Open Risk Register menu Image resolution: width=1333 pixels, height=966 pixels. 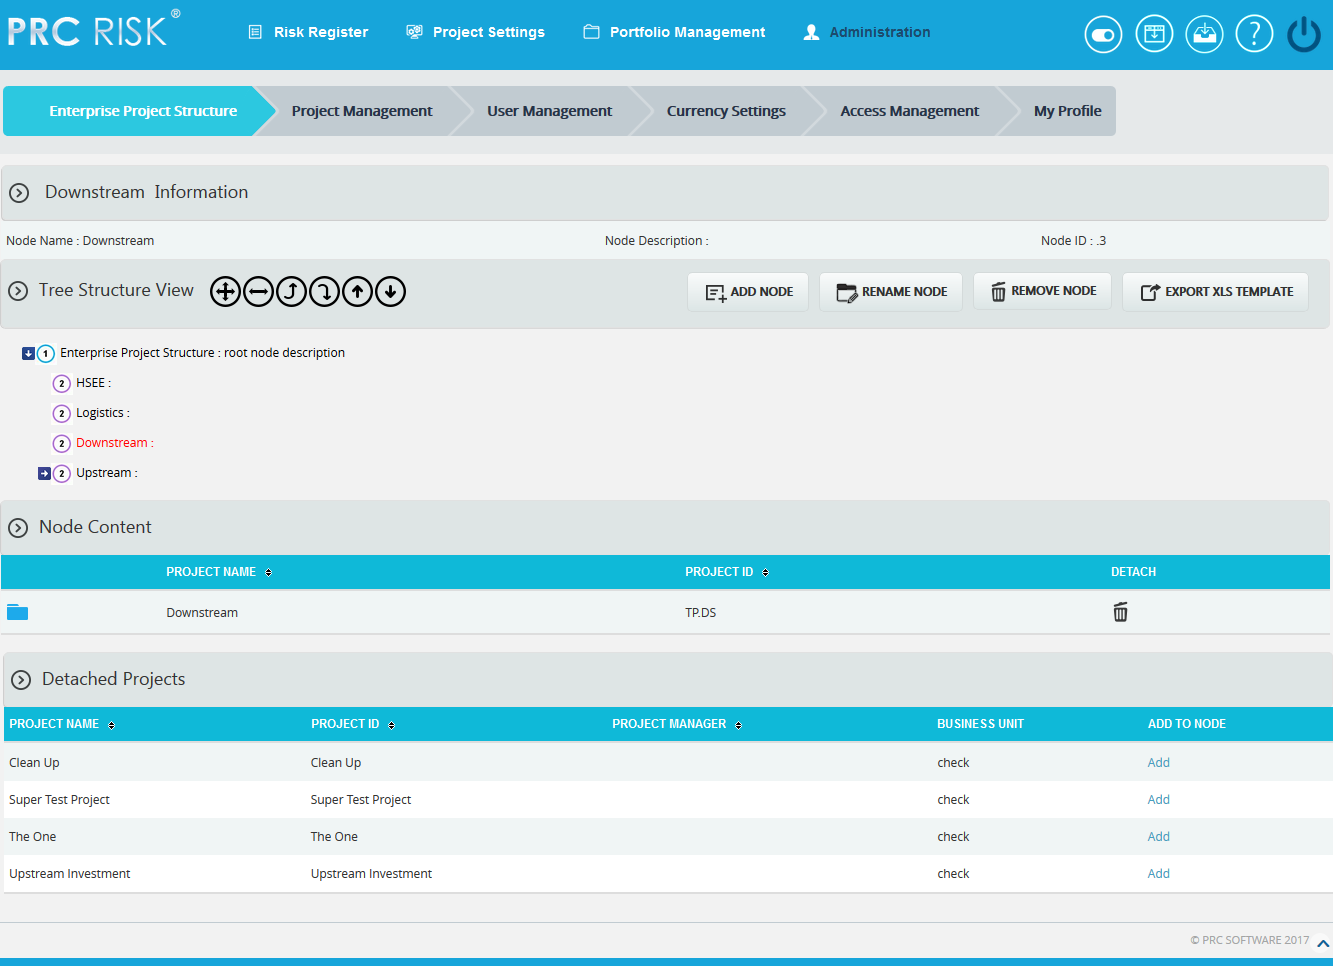point(308,32)
